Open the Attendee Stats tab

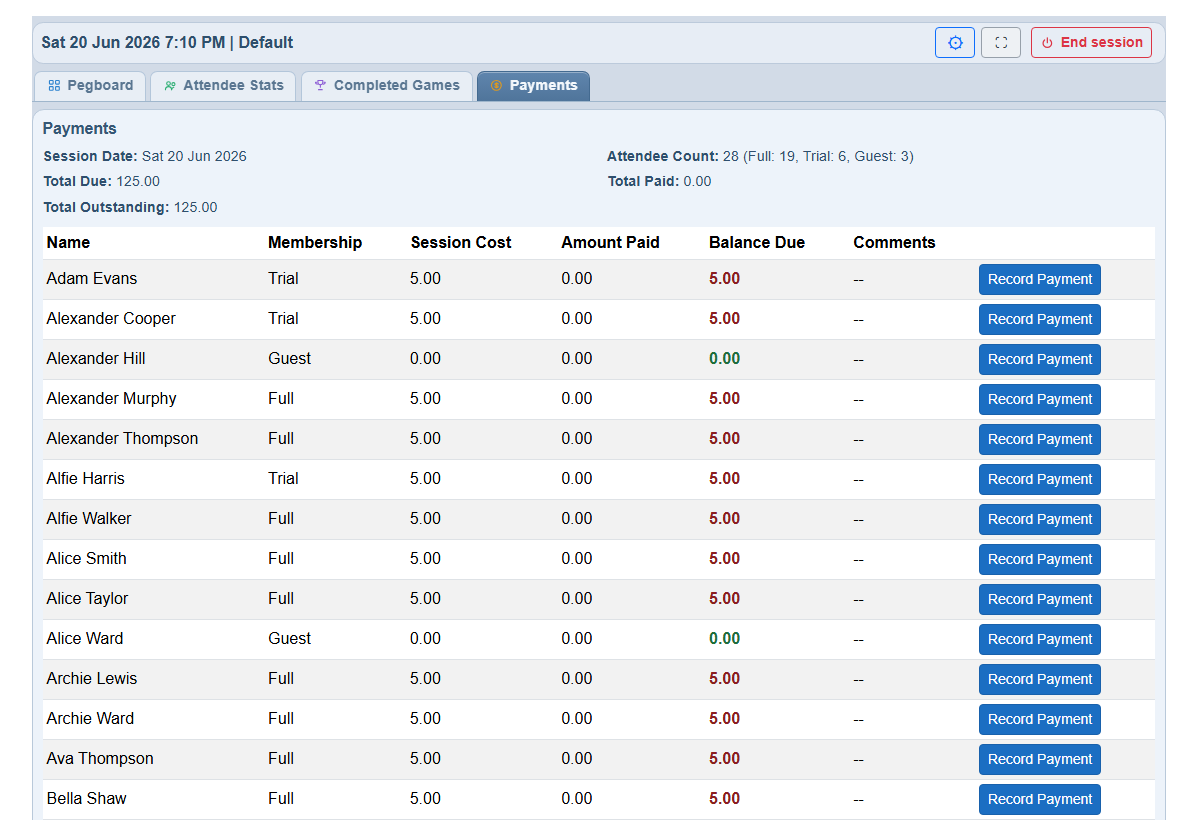click(224, 86)
